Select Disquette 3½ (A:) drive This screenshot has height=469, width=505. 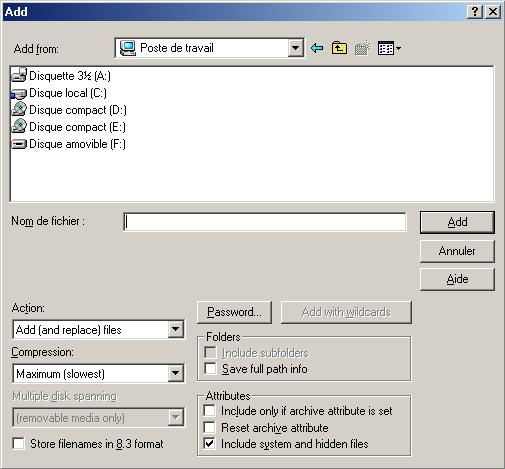click(61, 76)
